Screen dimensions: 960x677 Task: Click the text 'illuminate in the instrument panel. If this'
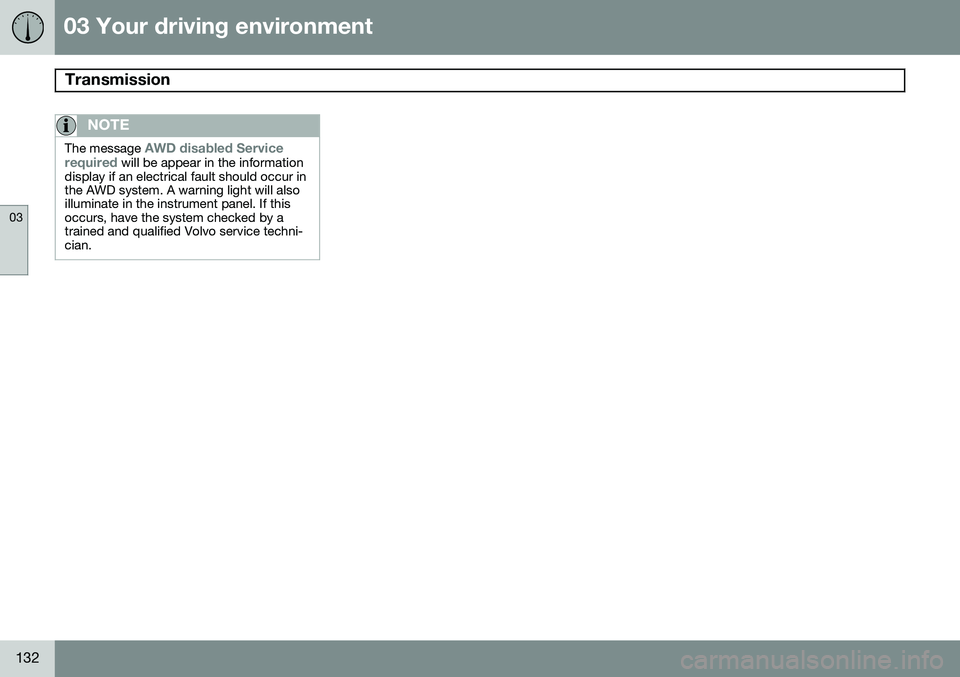pos(178,204)
